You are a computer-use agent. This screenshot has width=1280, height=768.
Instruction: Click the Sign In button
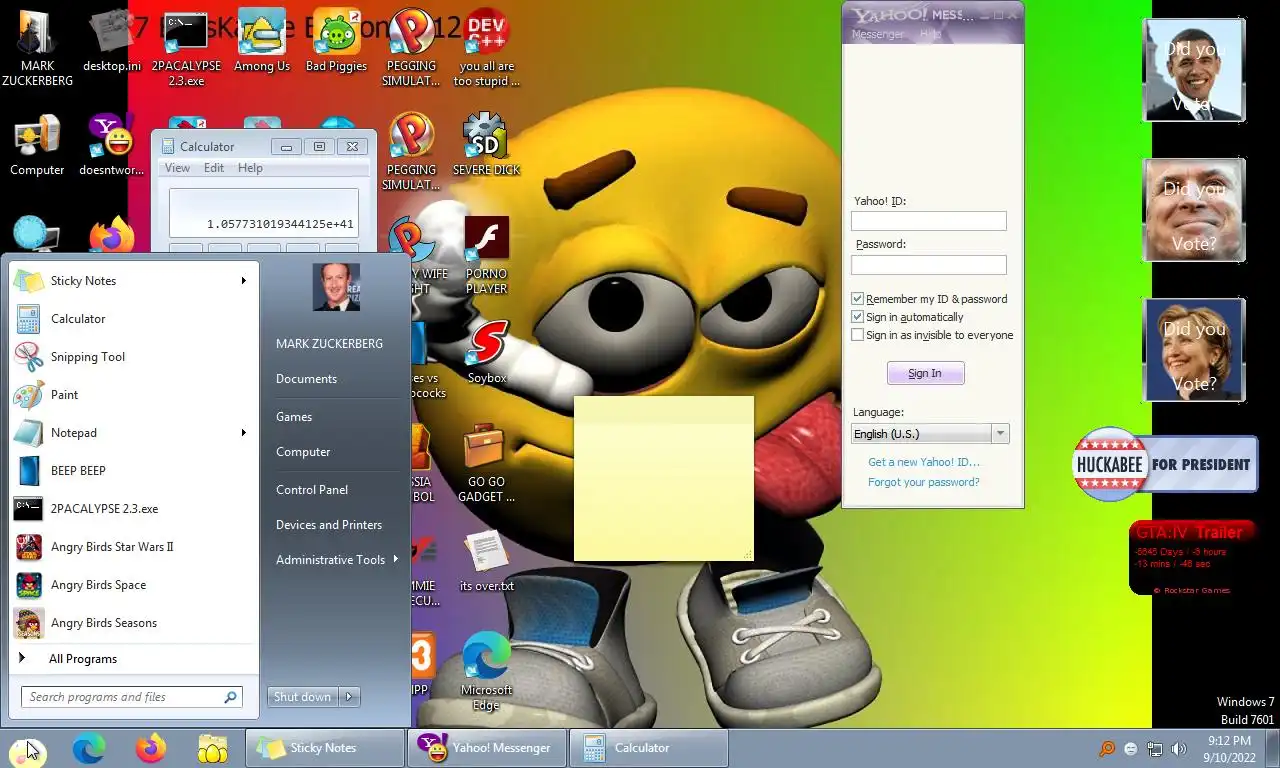click(925, 373)
